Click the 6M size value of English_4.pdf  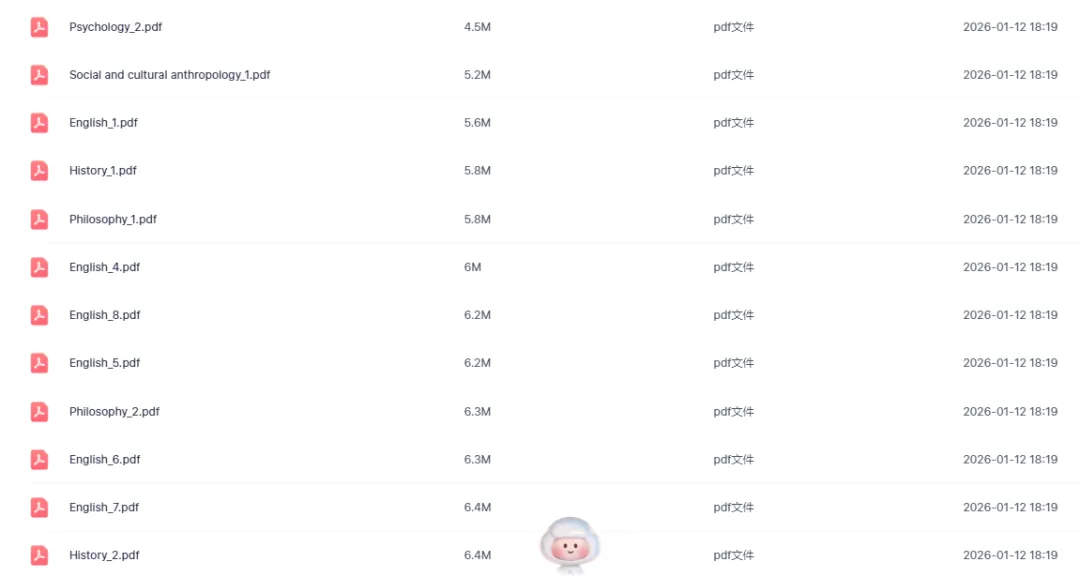pos(472,267)
